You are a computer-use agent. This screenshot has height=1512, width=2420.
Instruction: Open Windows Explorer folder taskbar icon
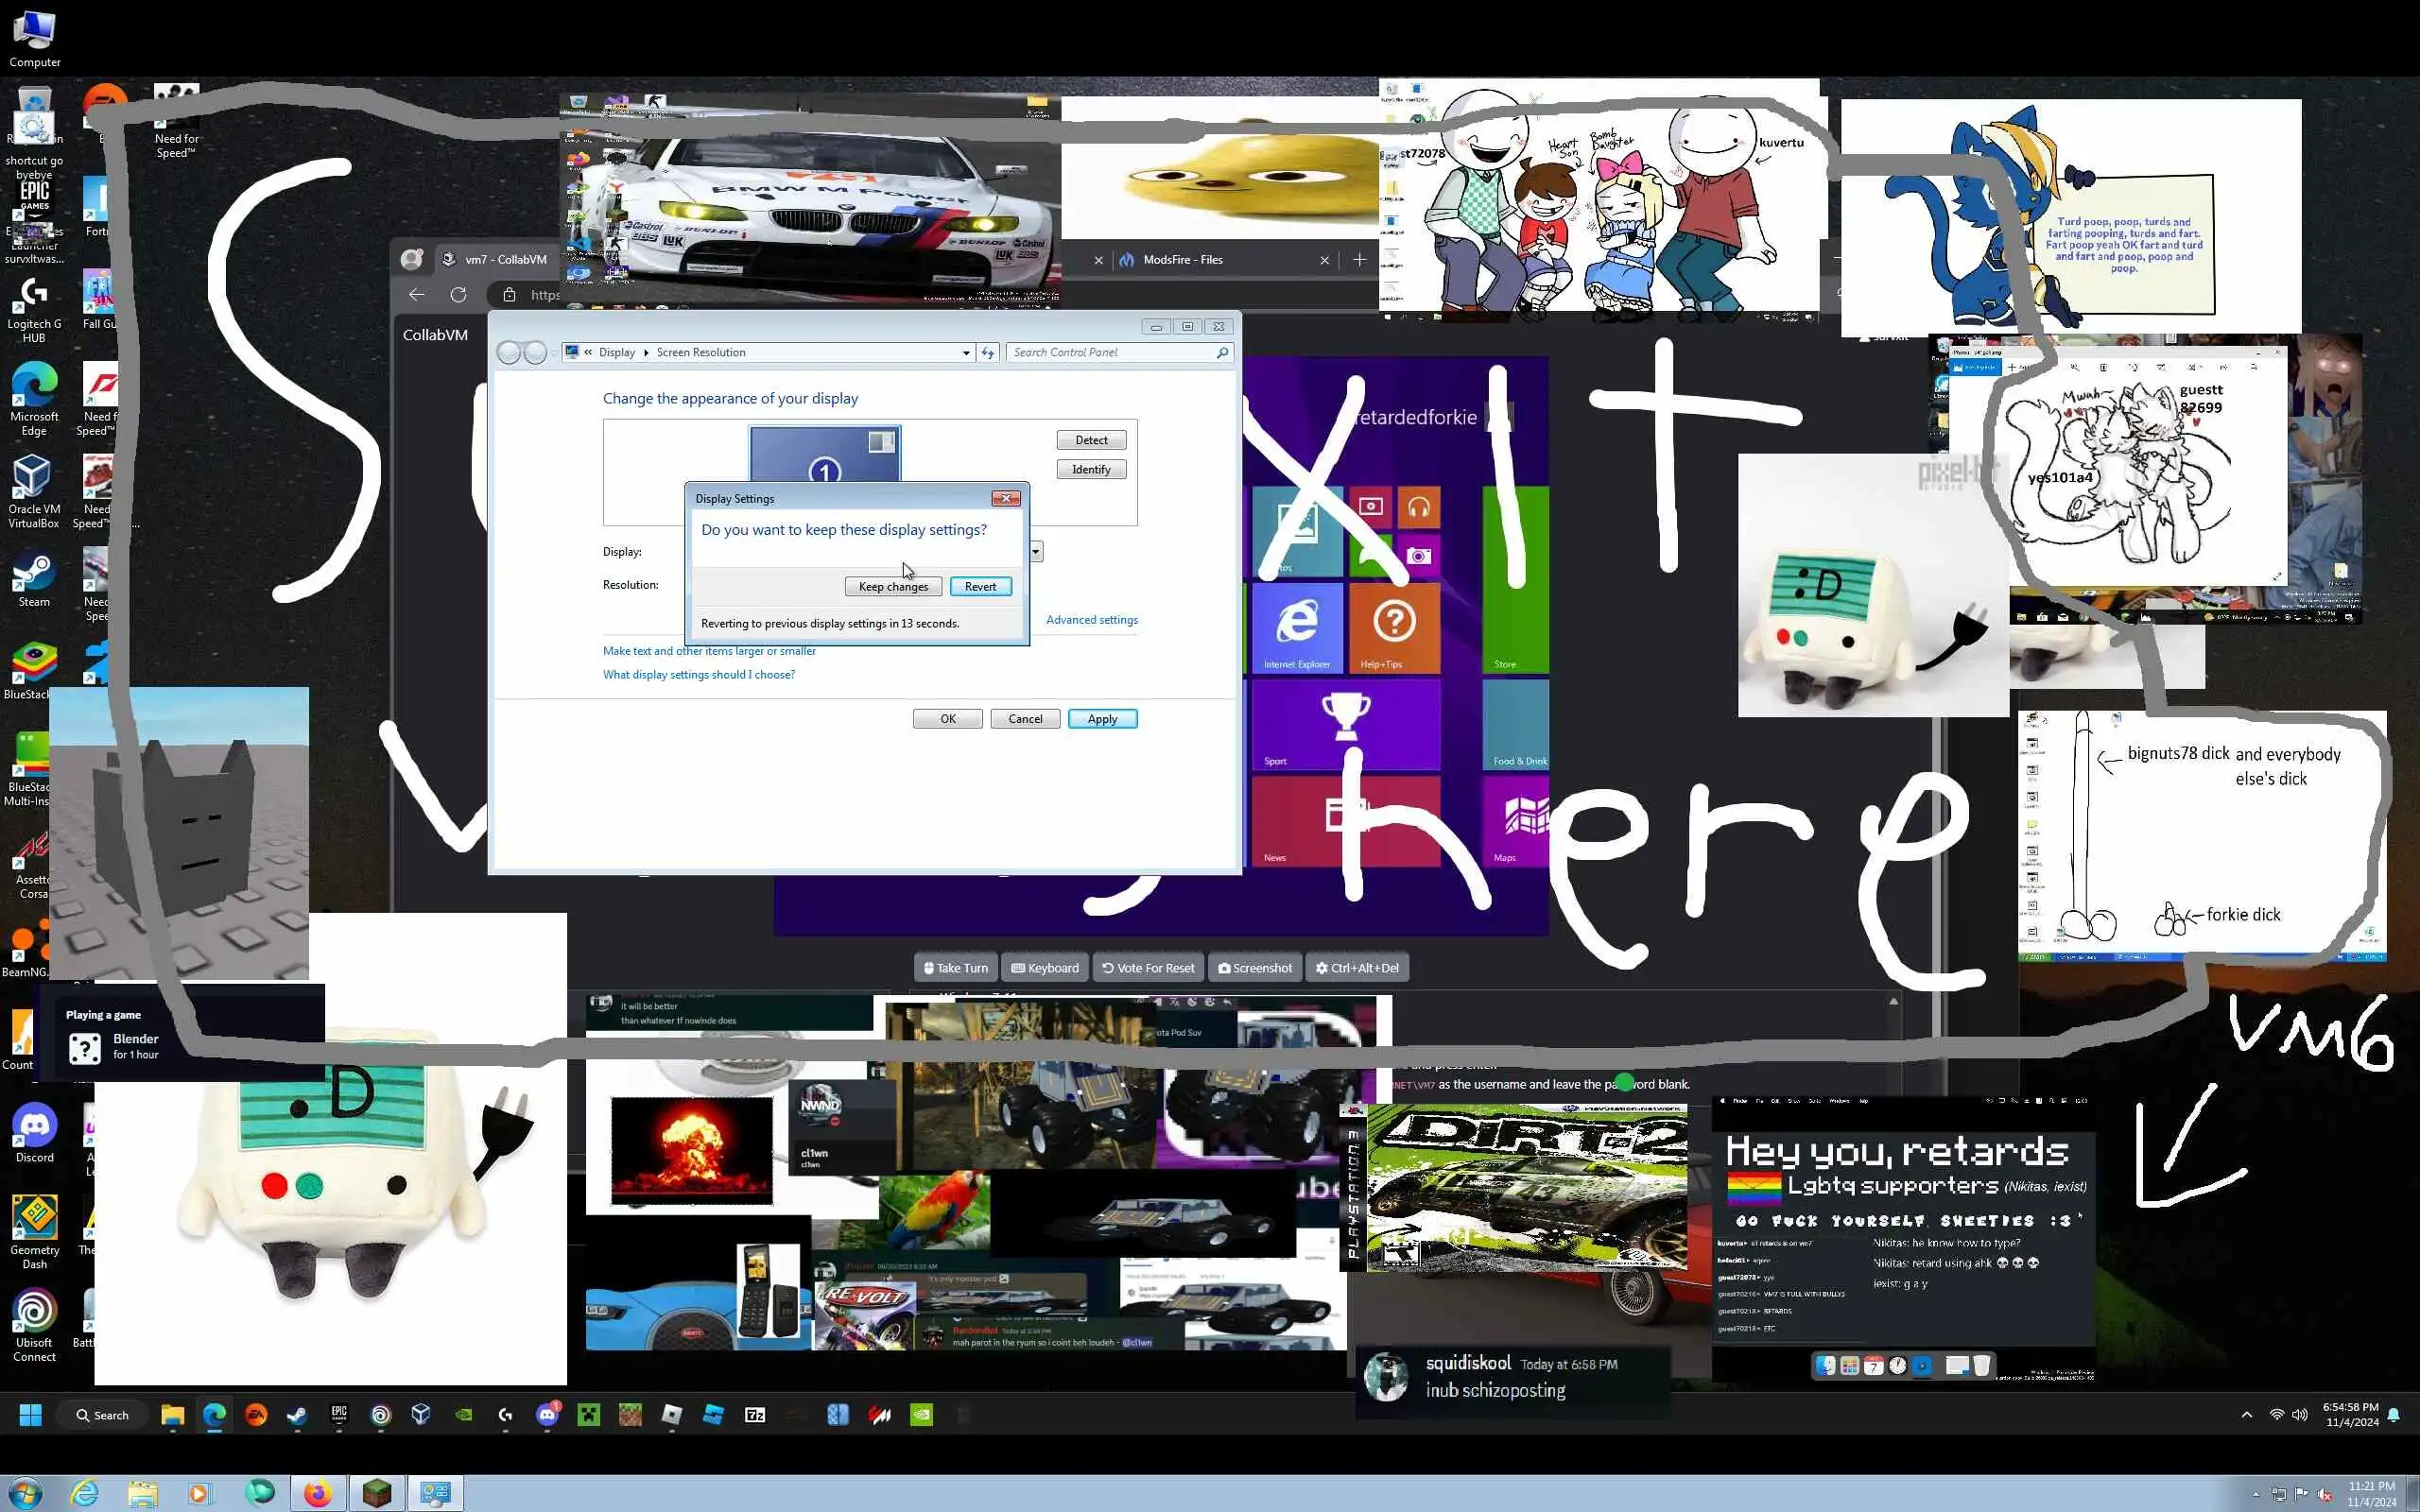(x=142, y=1494)
